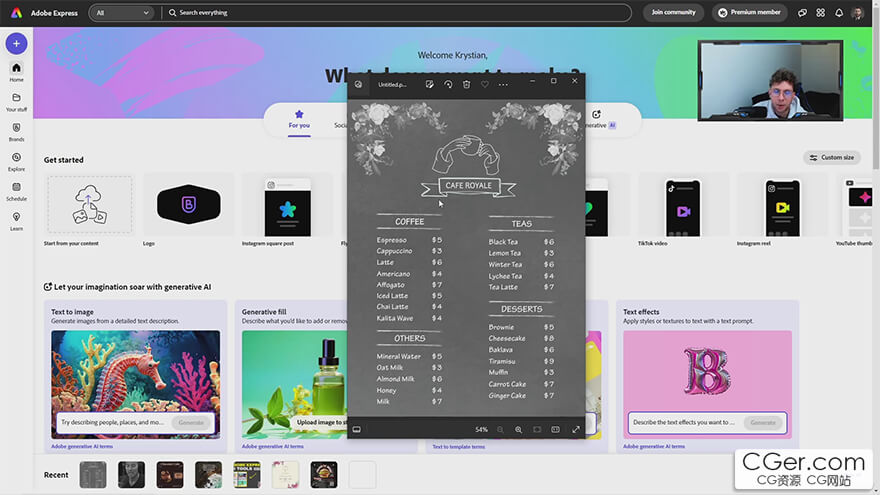
Task: Open Explore in the sidebar
Action: (16, 162)
